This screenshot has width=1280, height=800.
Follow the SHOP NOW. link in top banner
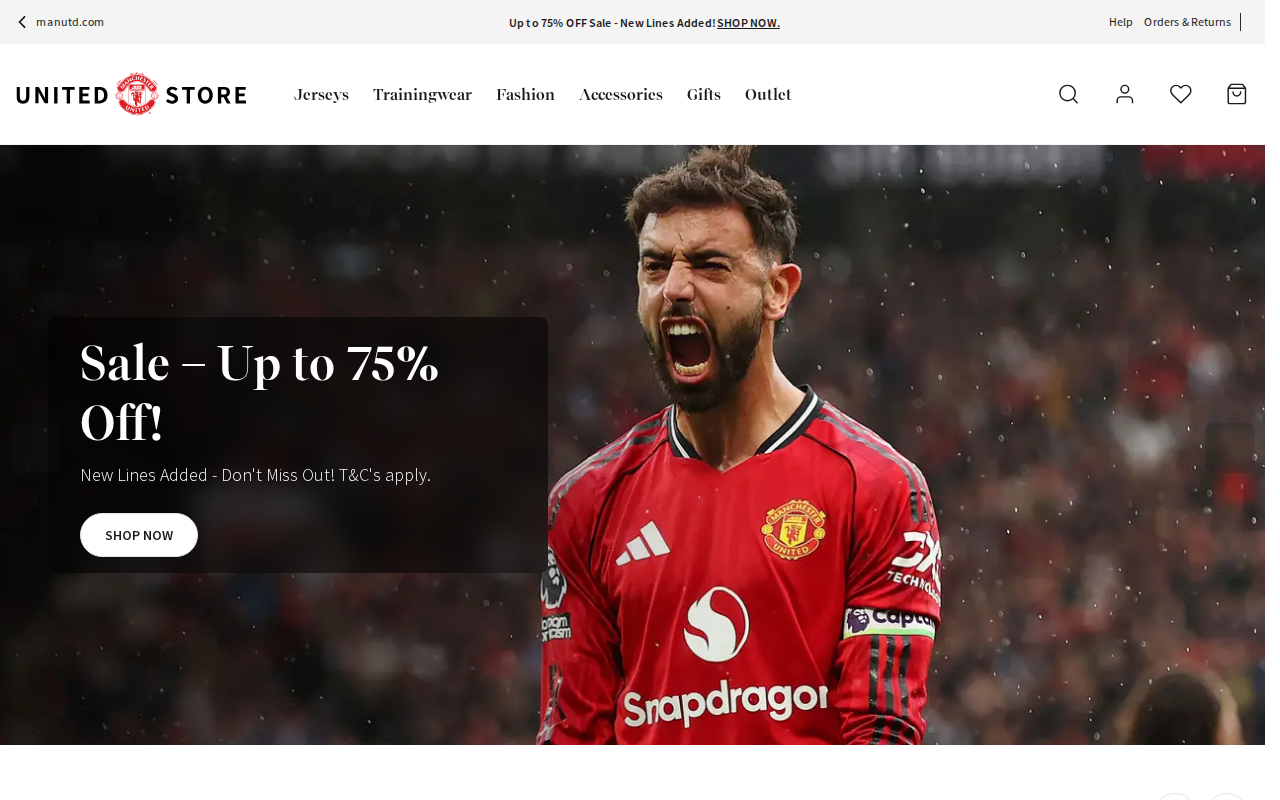pyautogui.click(x=748, y=23)
